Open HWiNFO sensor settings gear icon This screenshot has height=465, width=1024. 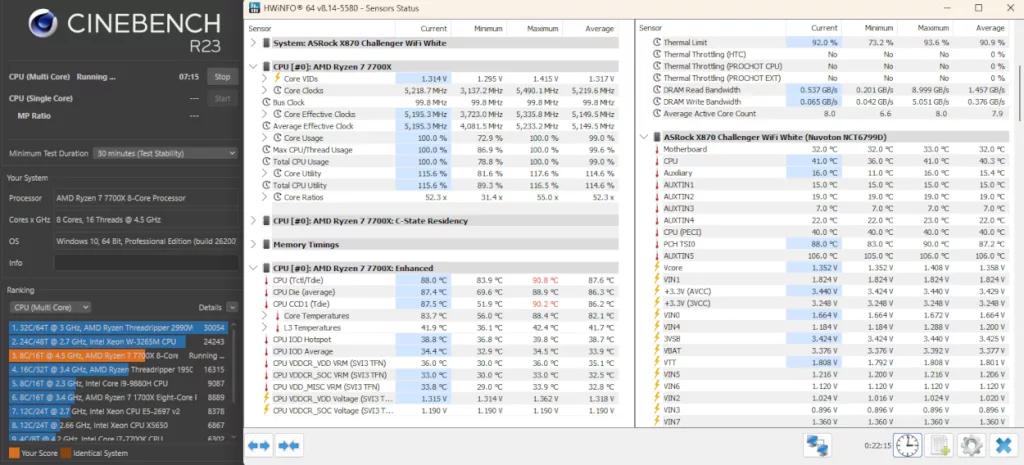(x=971, y=446)
